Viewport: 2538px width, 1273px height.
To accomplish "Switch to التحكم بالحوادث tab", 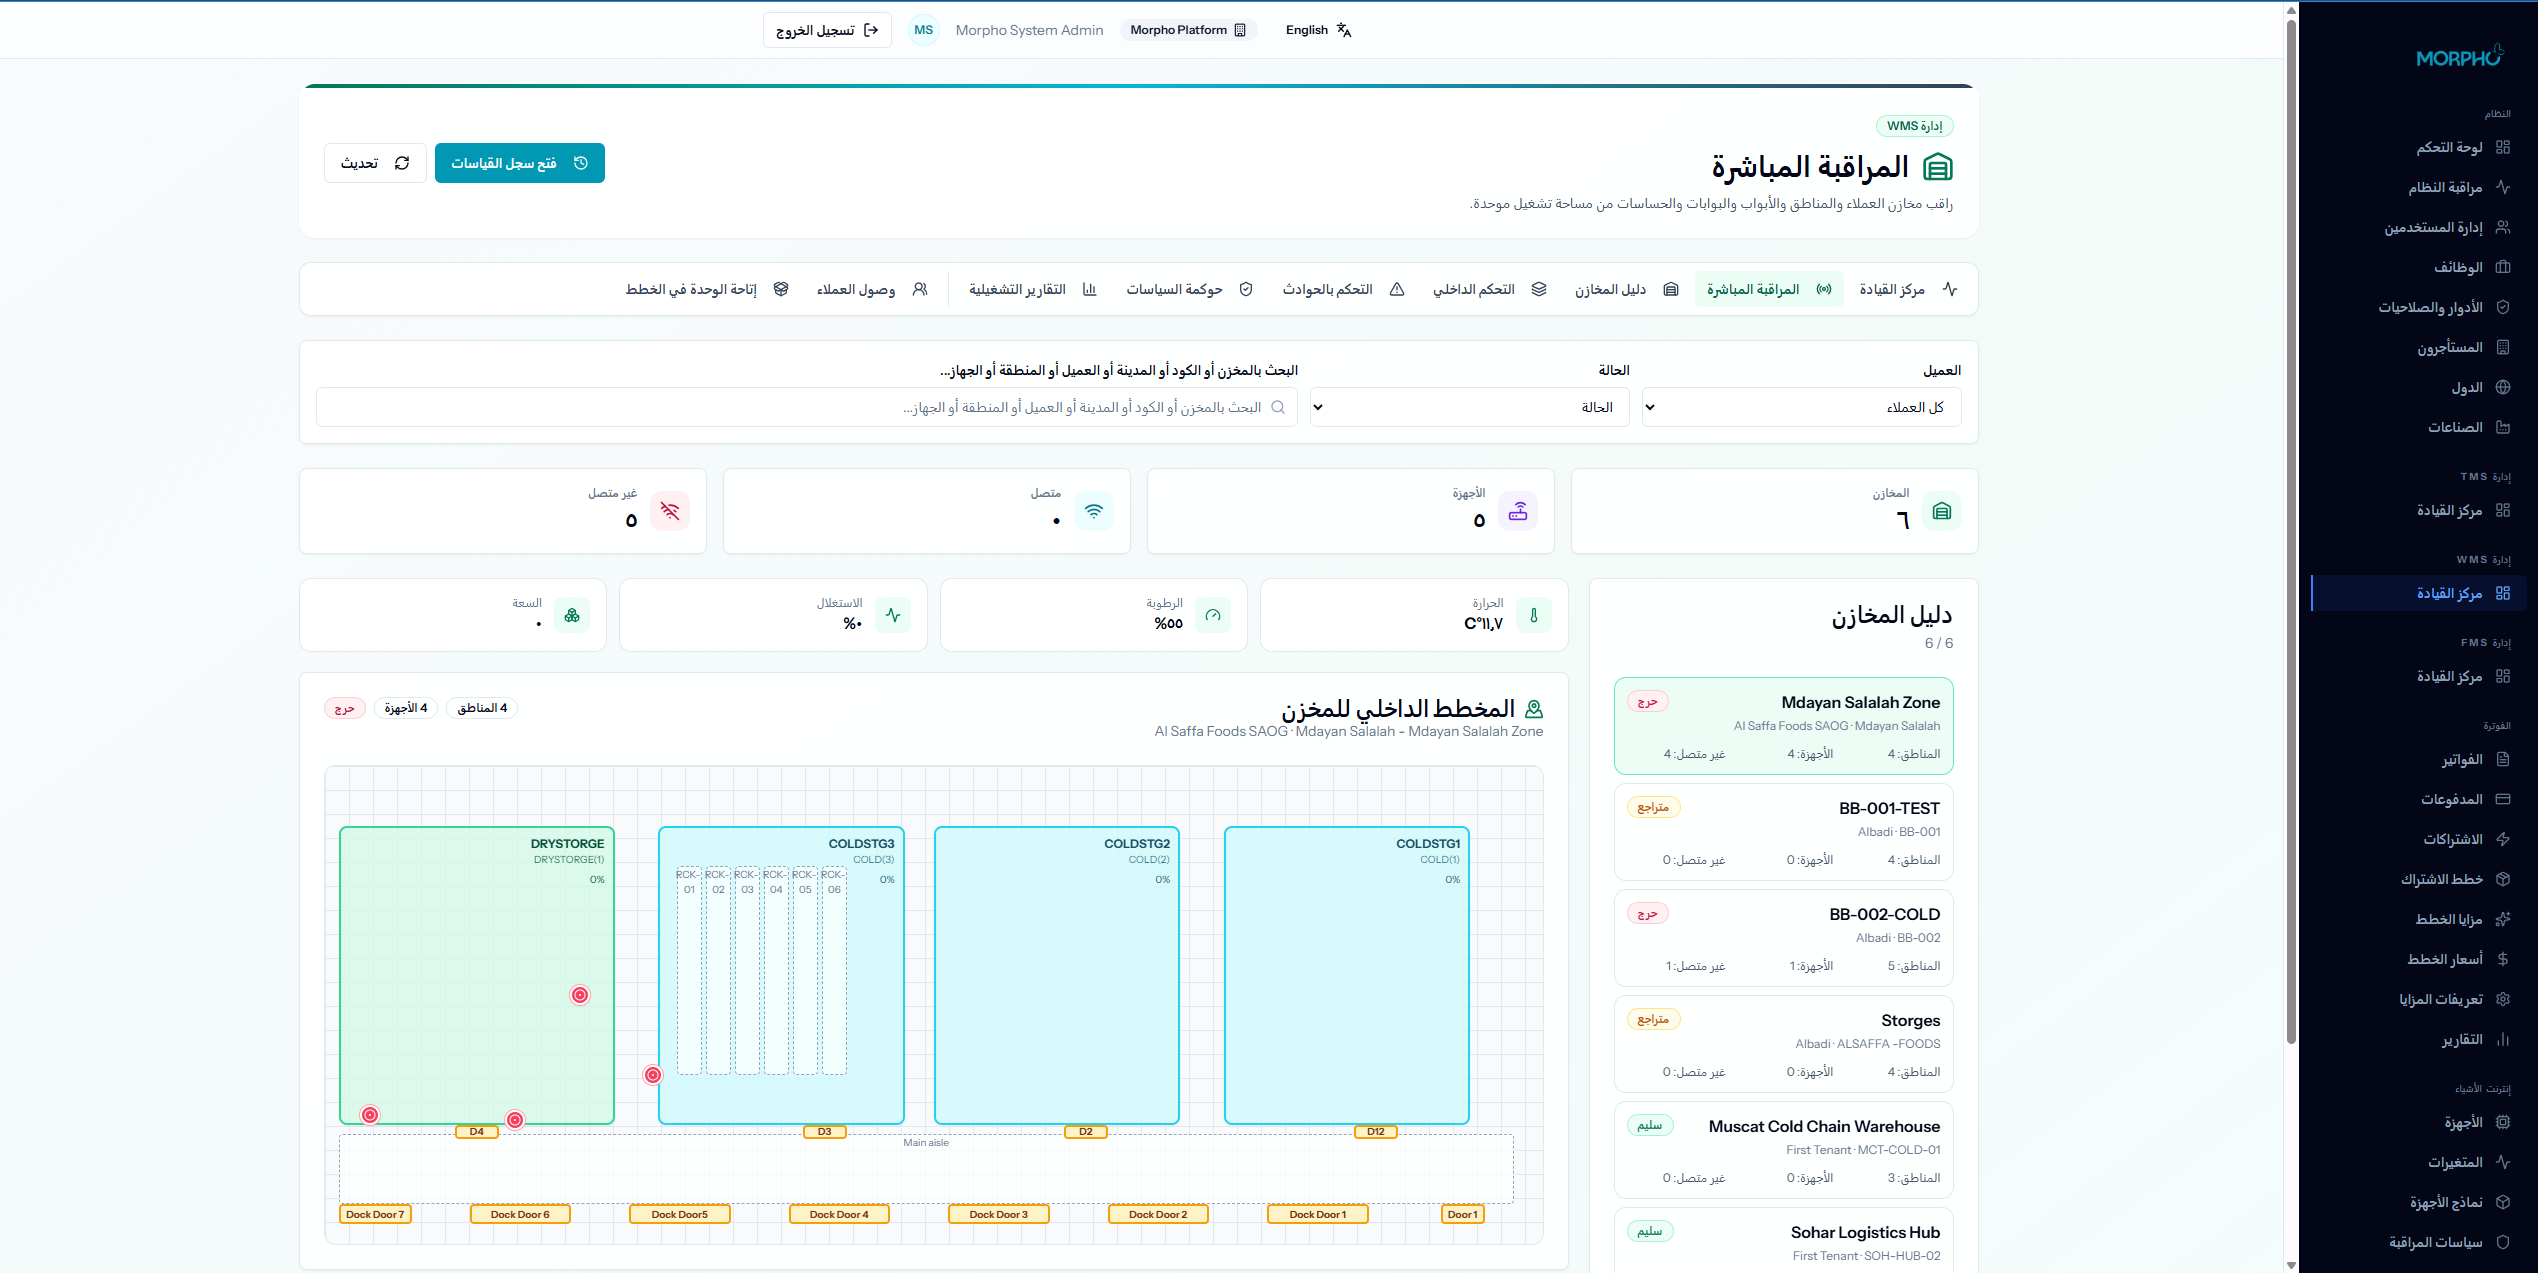I will [1343, 289].
